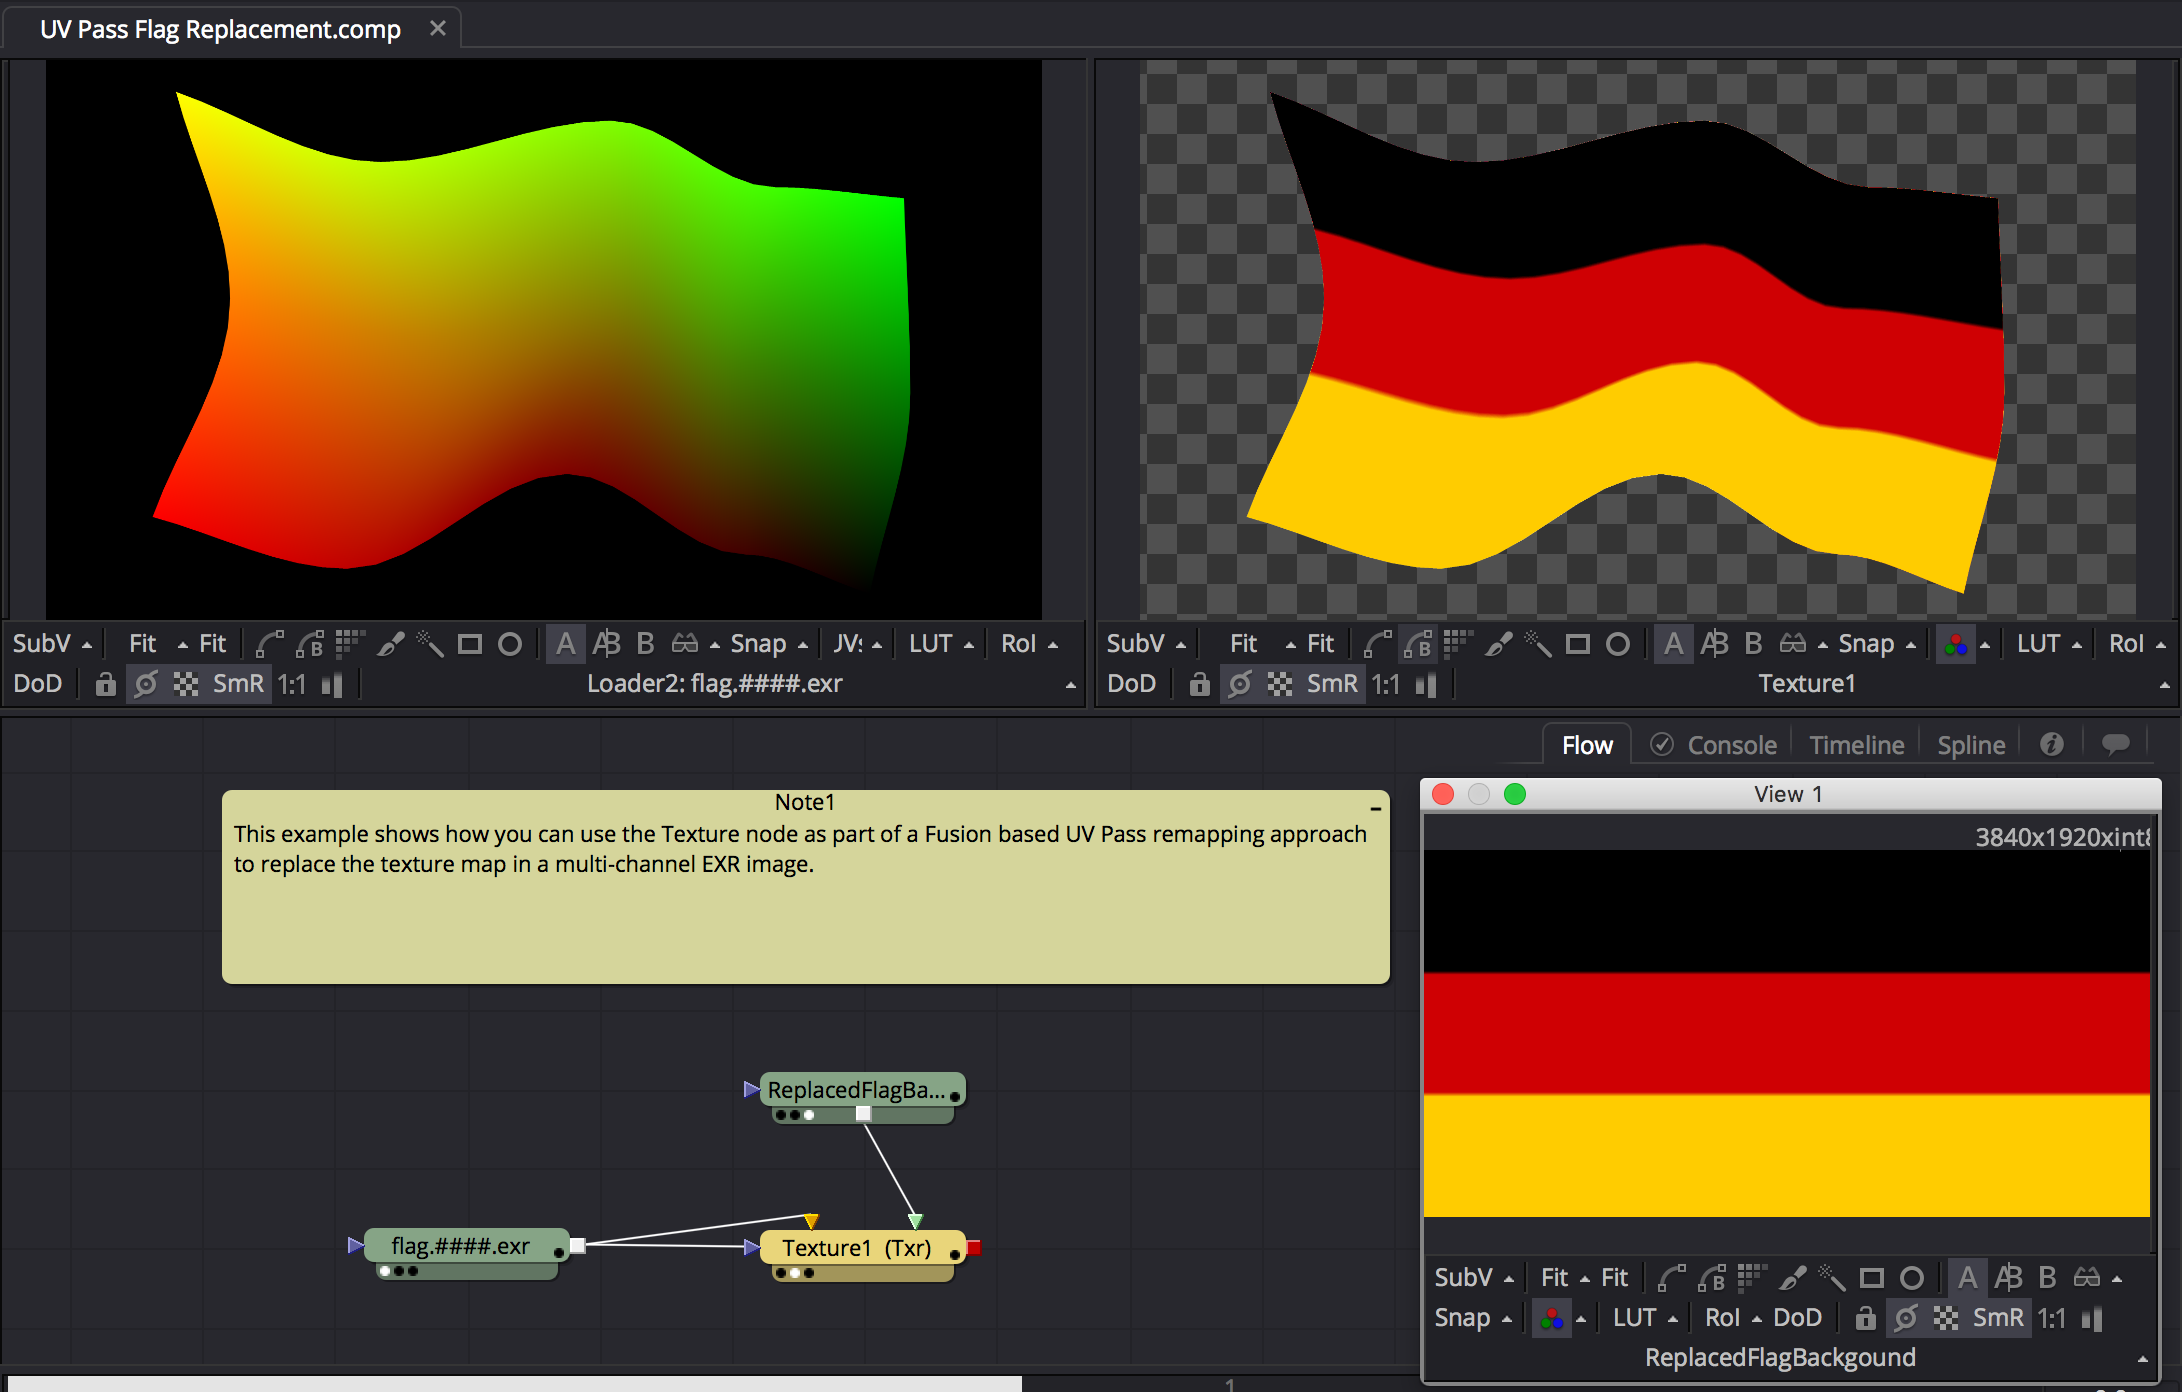Image resolution: width=2182 pixels, height=1392 pixels.
Task: Open the LUT dropdown arrow in the Loader2 viewer
Action: pyautogui.click(x=969, y=646)
